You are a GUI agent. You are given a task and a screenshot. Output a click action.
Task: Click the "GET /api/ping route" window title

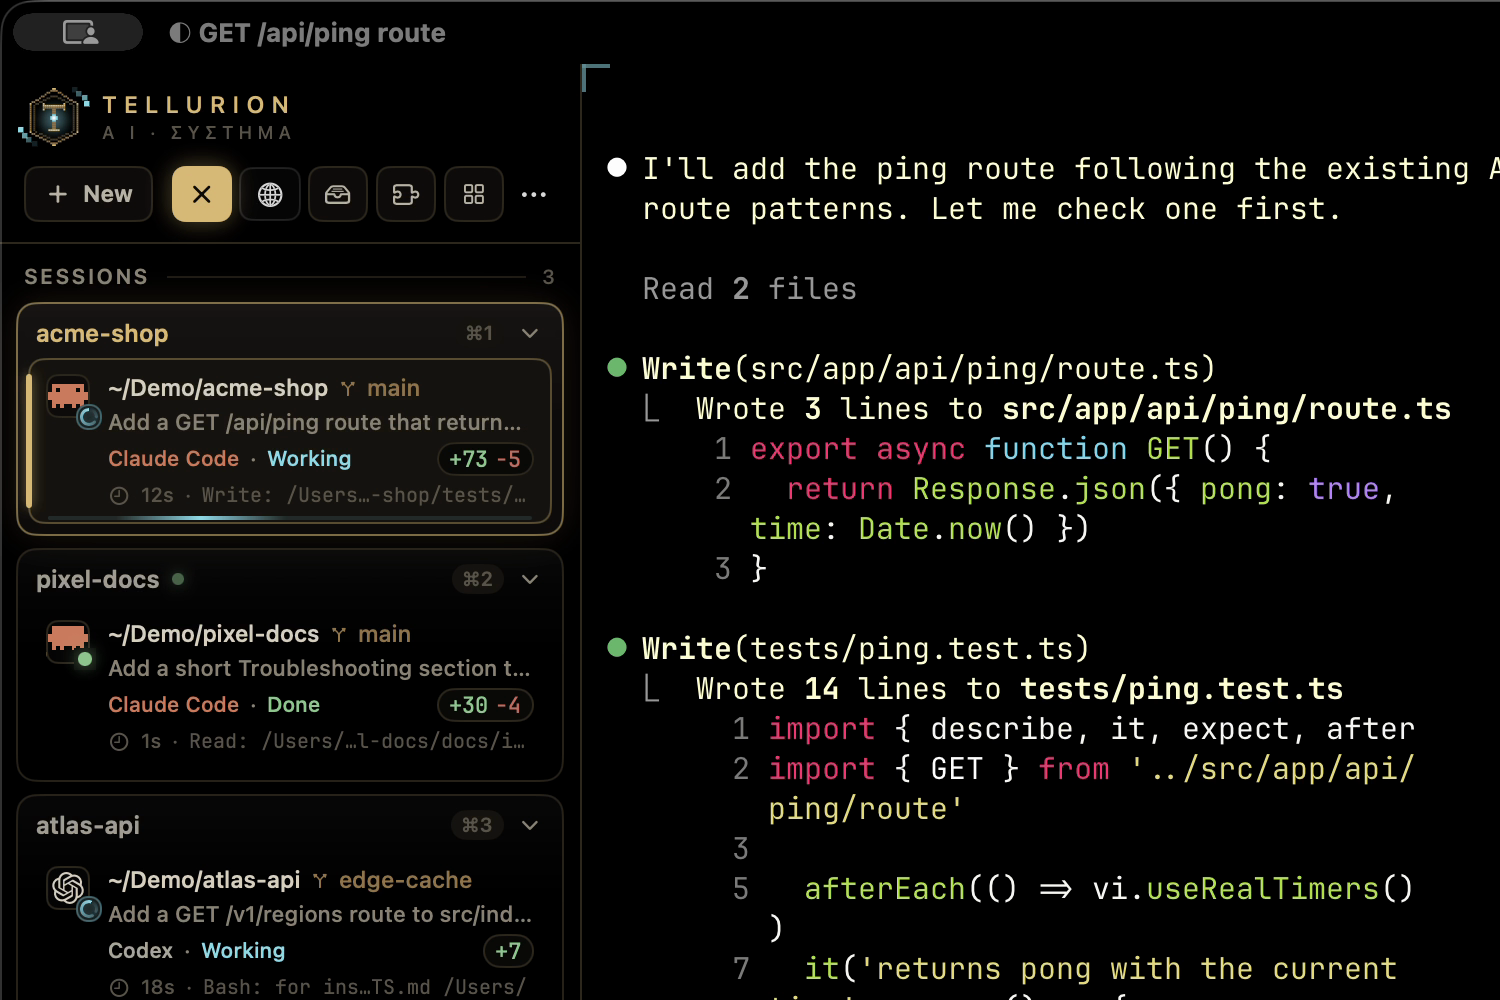[322, 33]
